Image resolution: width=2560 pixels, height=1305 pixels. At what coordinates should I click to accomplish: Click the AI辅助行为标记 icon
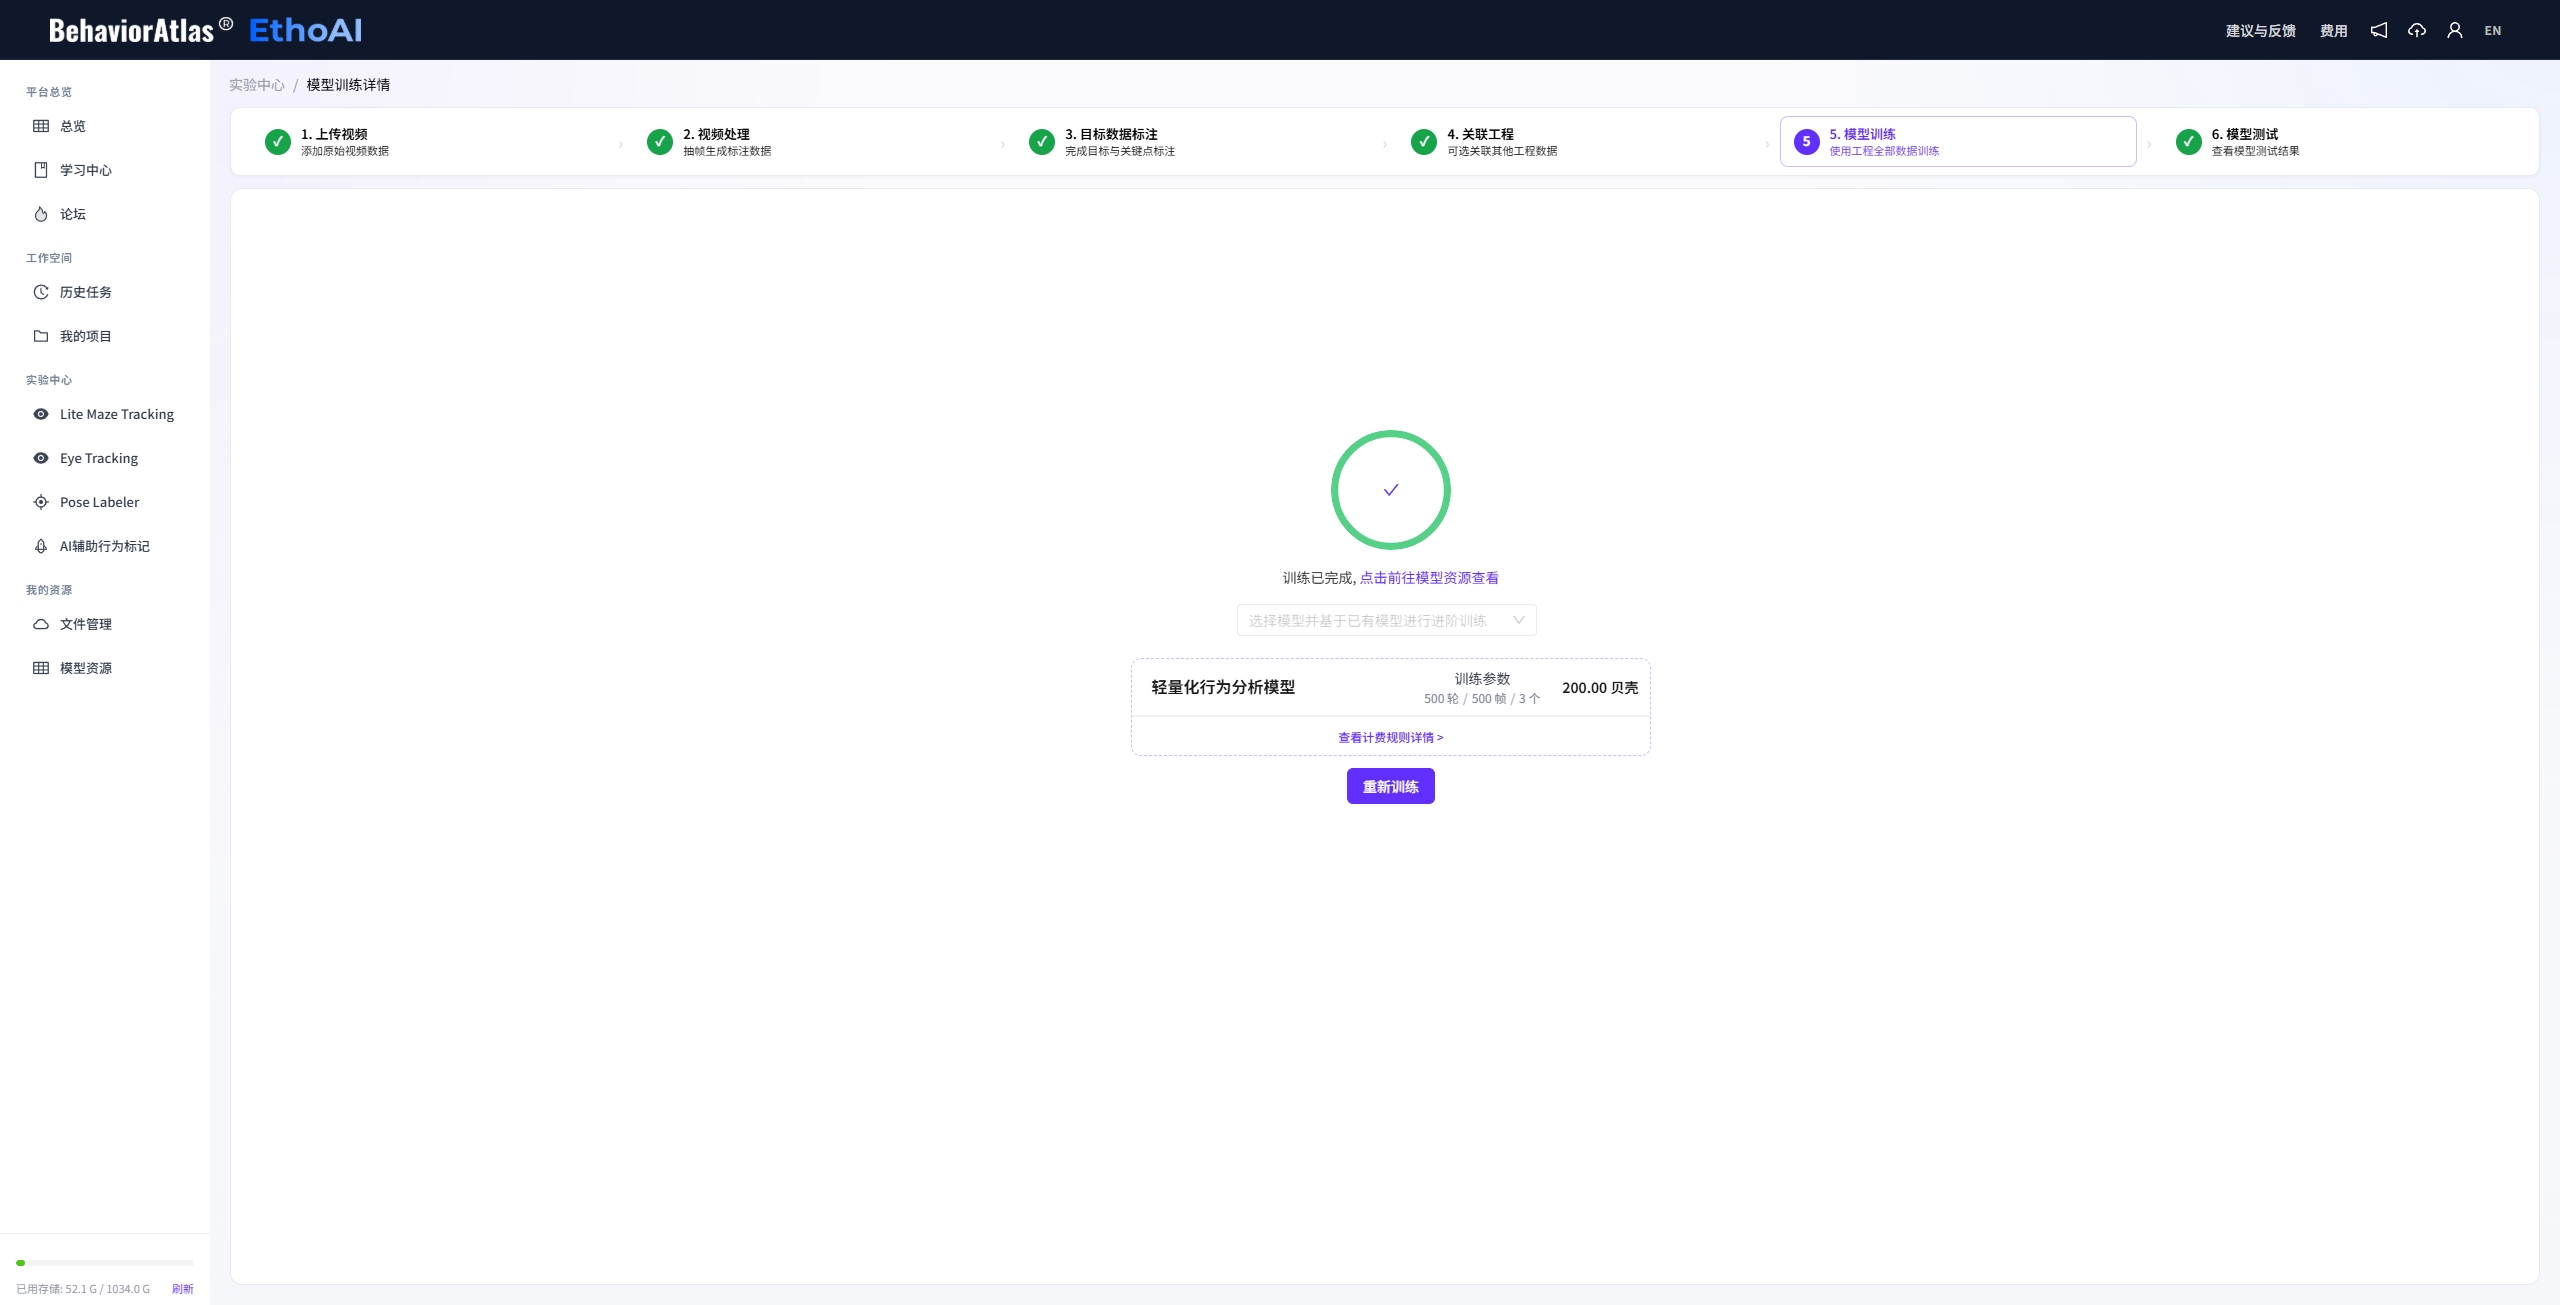click(x=41, y=546)
